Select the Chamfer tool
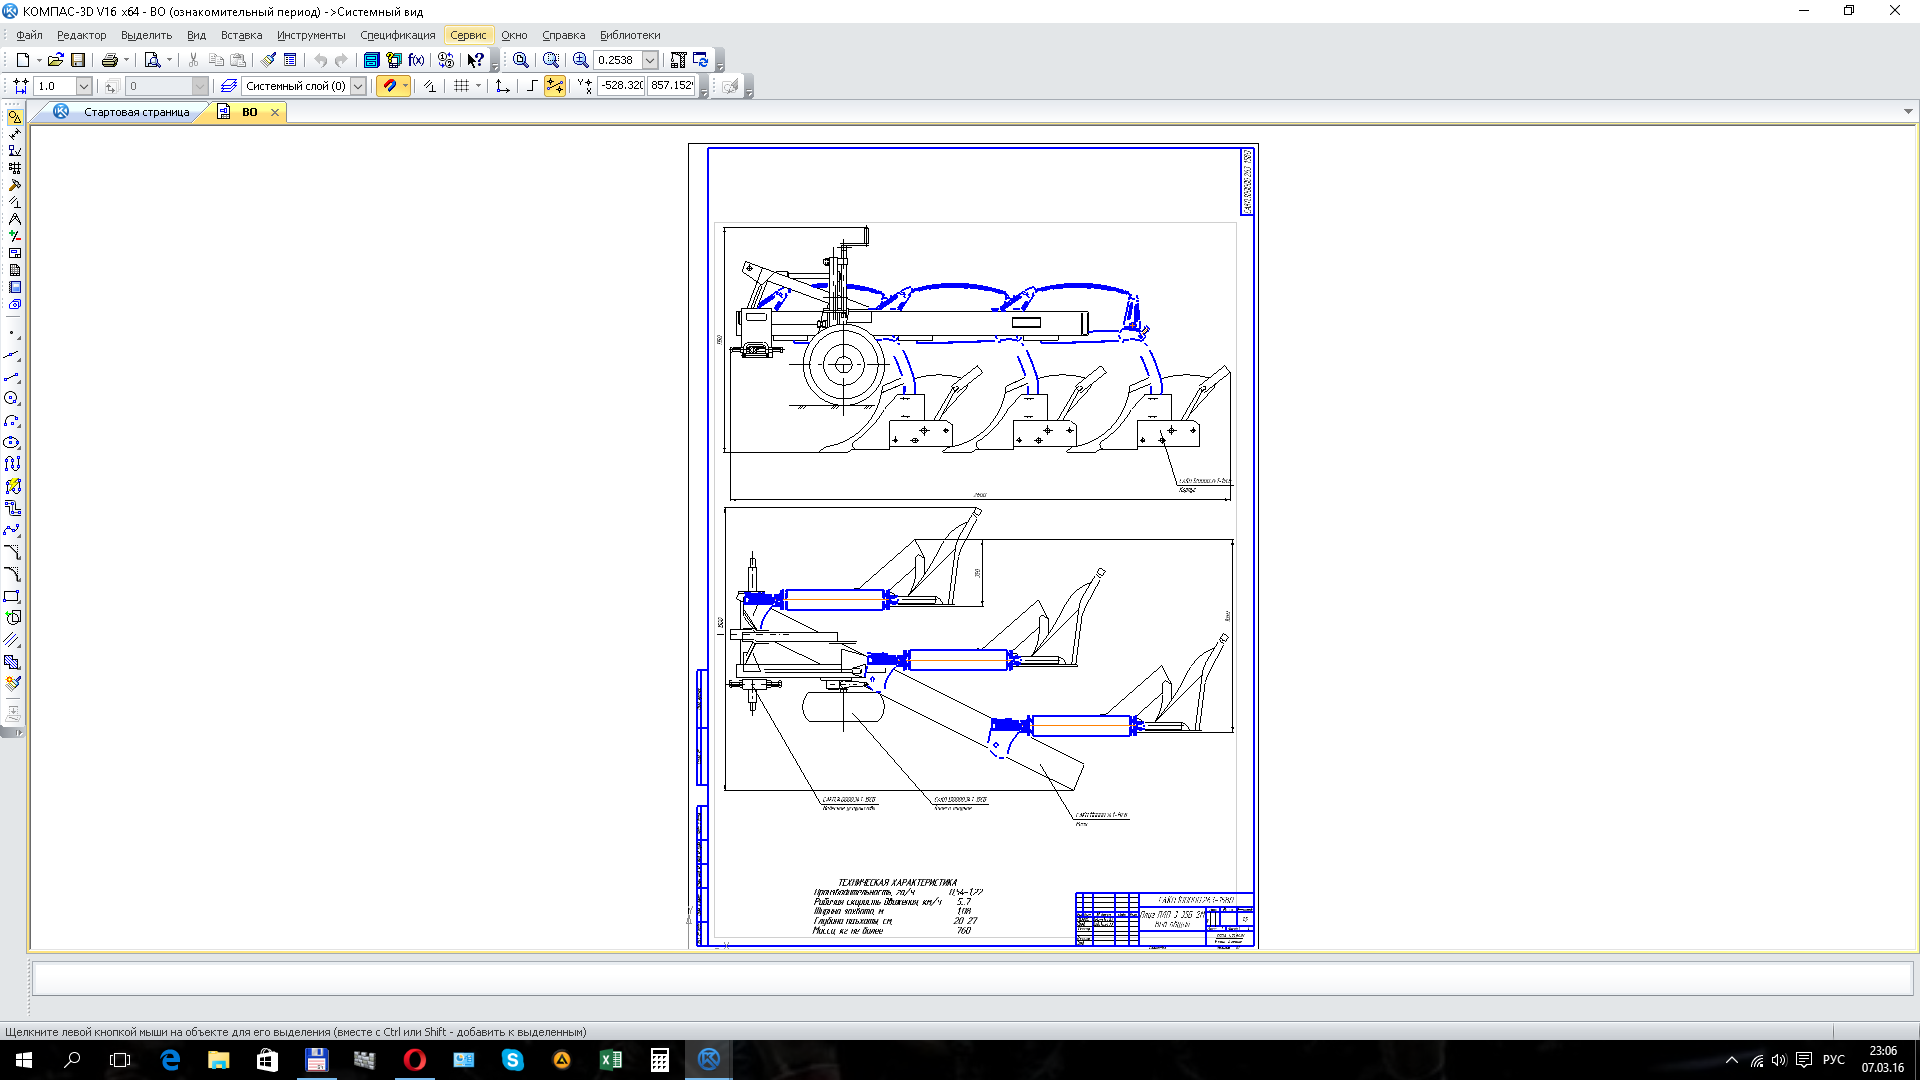 click(x=12, y=552)
